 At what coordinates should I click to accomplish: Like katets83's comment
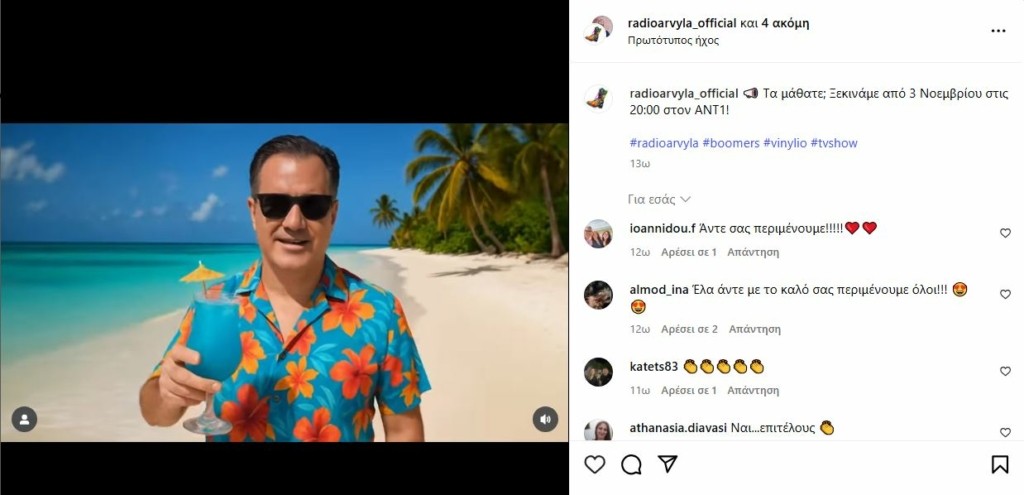1005,371
